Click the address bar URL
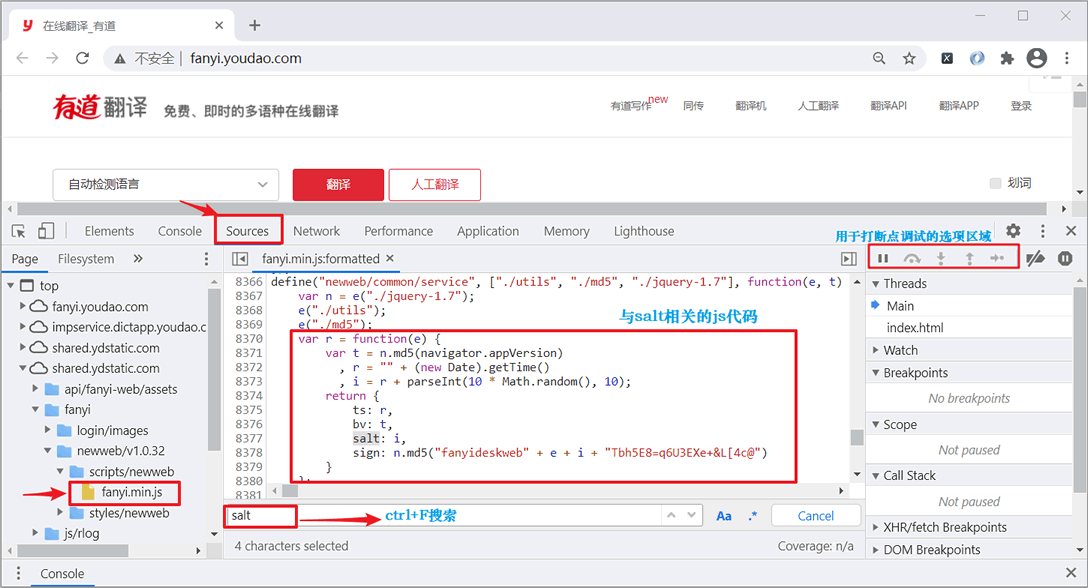This screenshot has height=588, width=1088. (246, 58)
